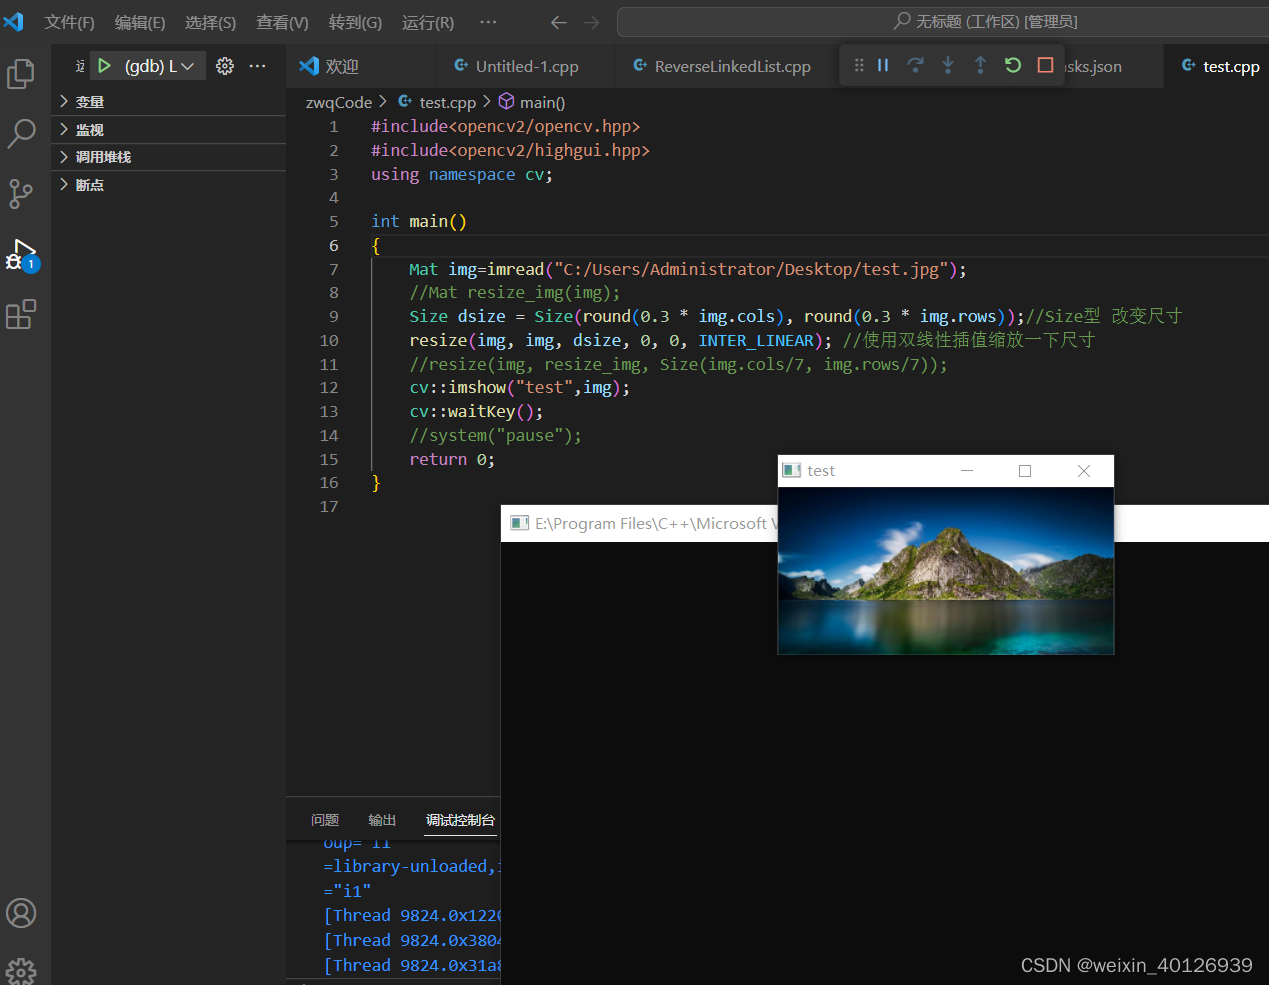This screenshot has height=985, width=1269.
Task: Click line number 12 in the gutter
Action: click(329, 388)
